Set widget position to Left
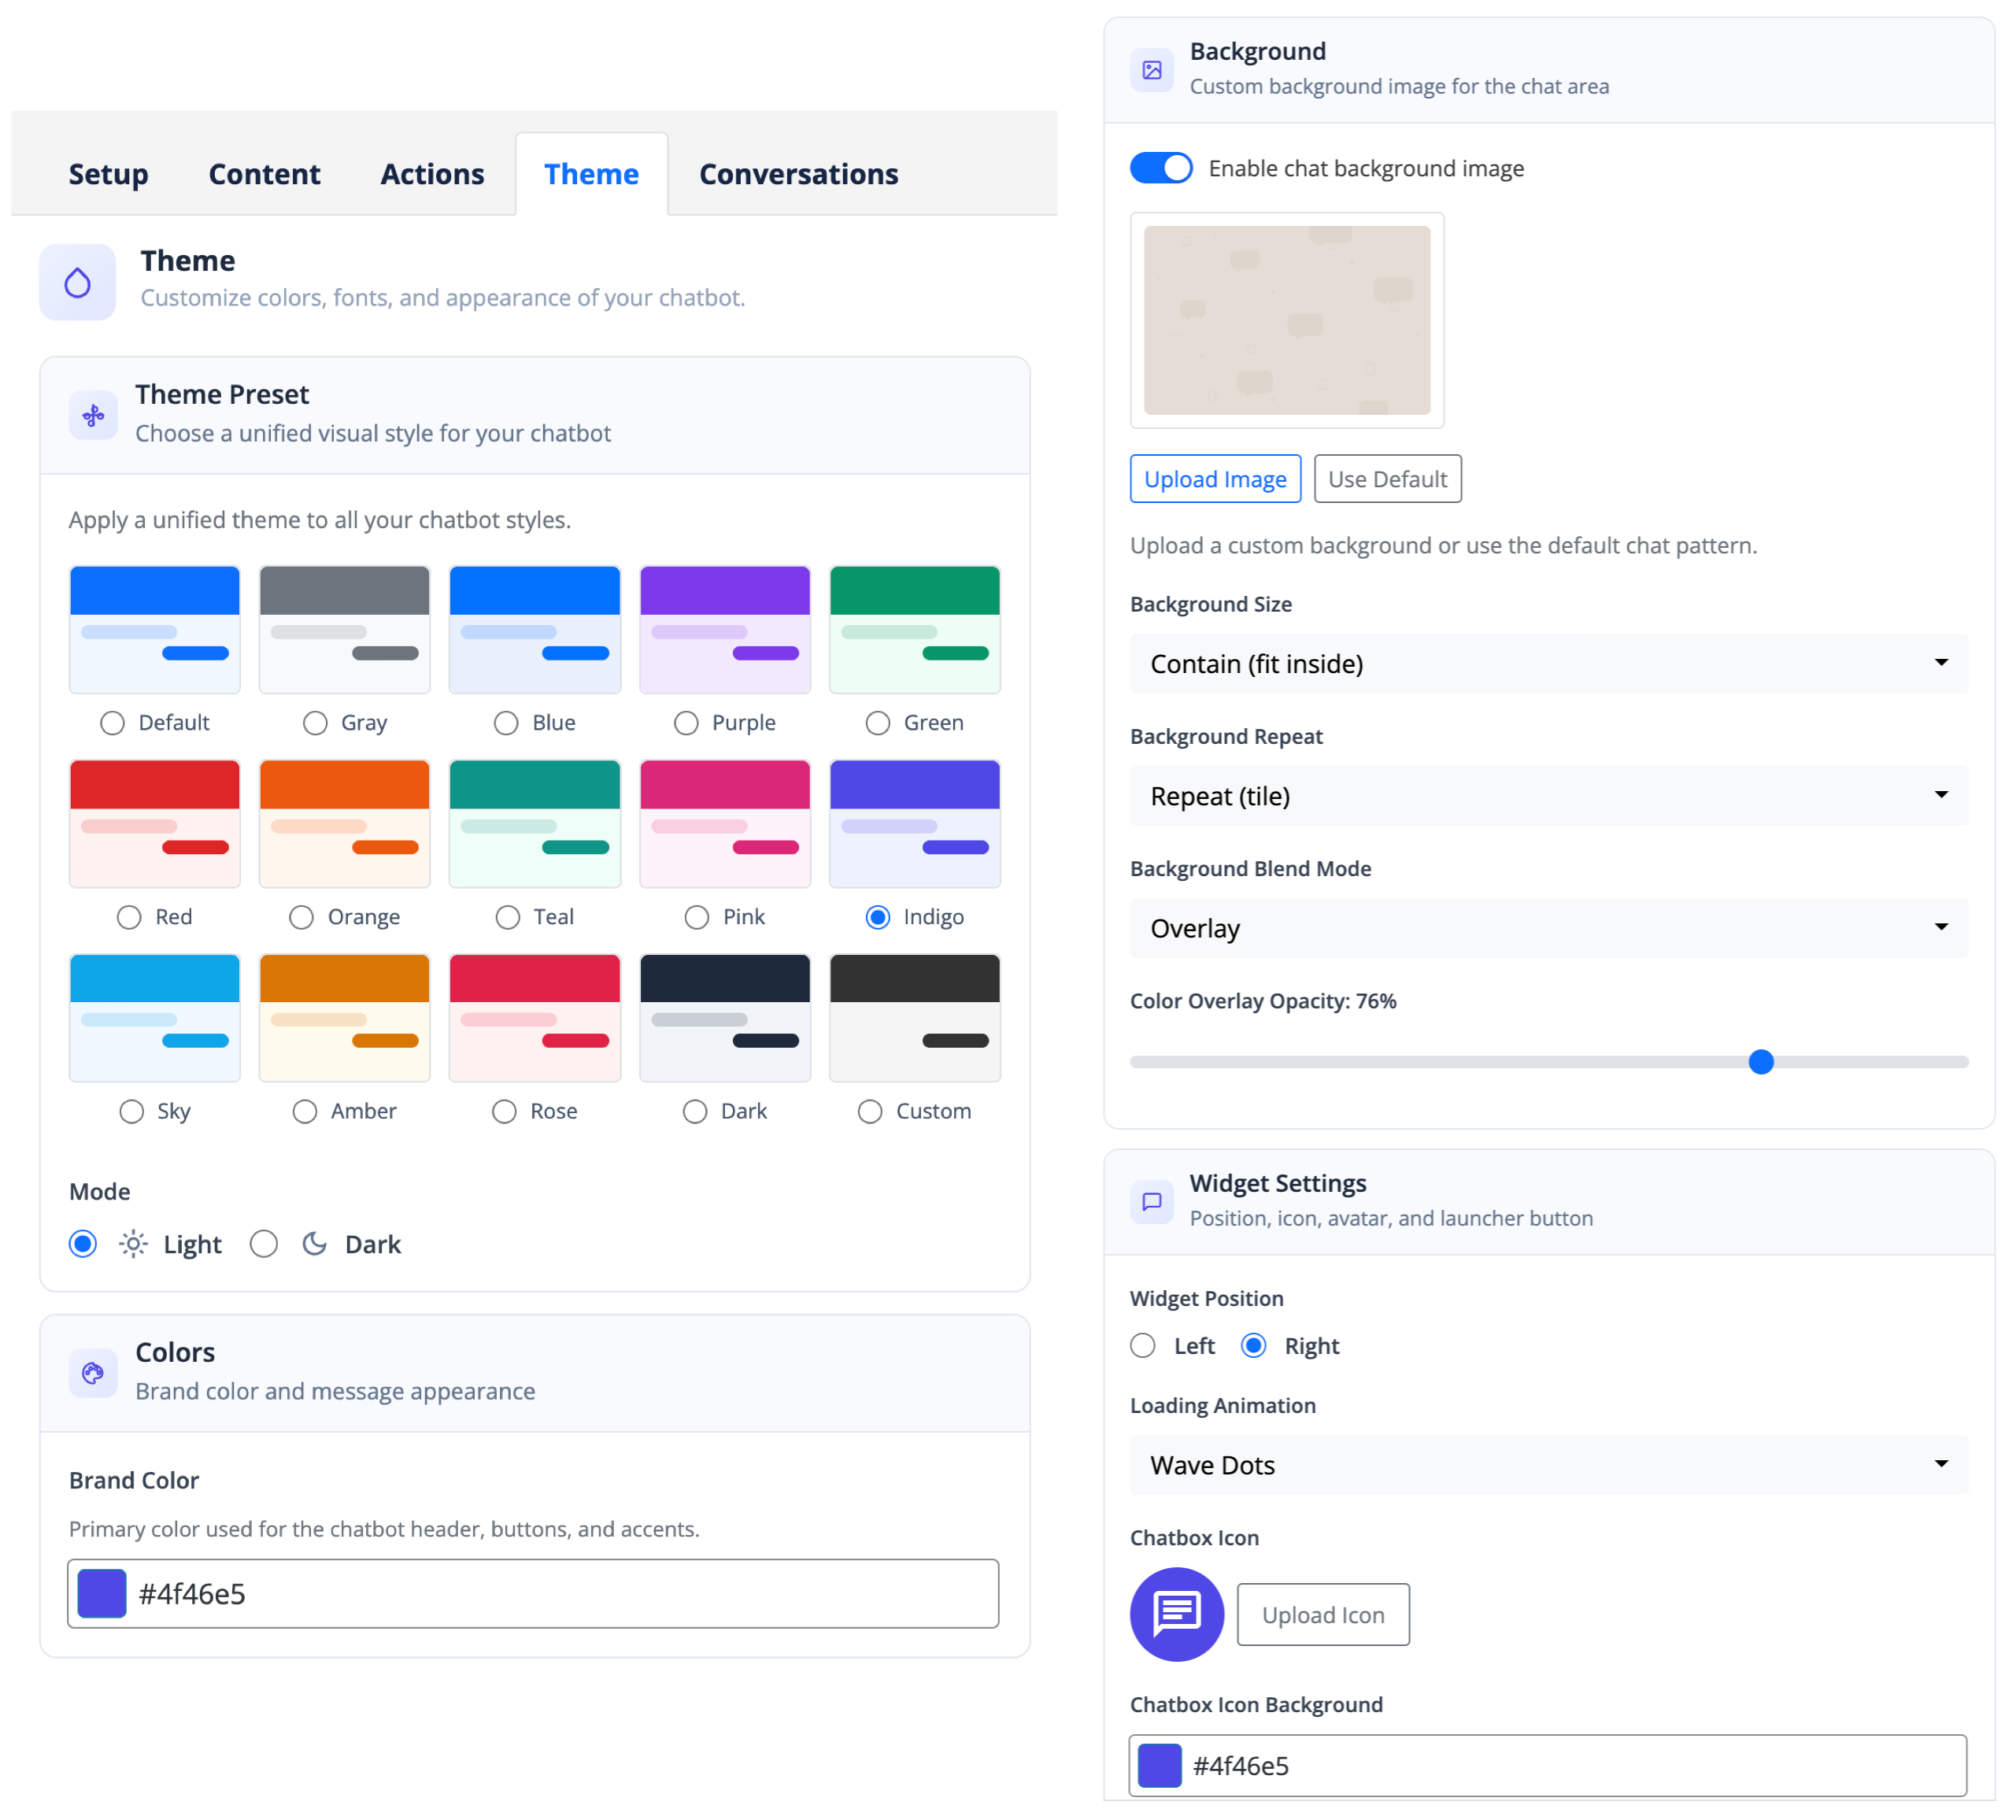Screen dimensions: 2016x1820 point(1142,1345)
